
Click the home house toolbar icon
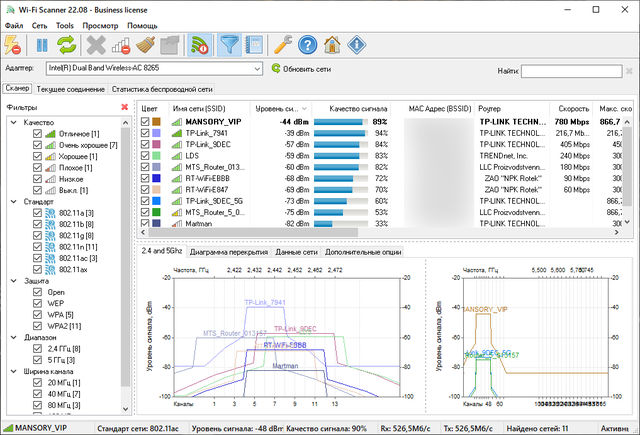click(332, 44)
